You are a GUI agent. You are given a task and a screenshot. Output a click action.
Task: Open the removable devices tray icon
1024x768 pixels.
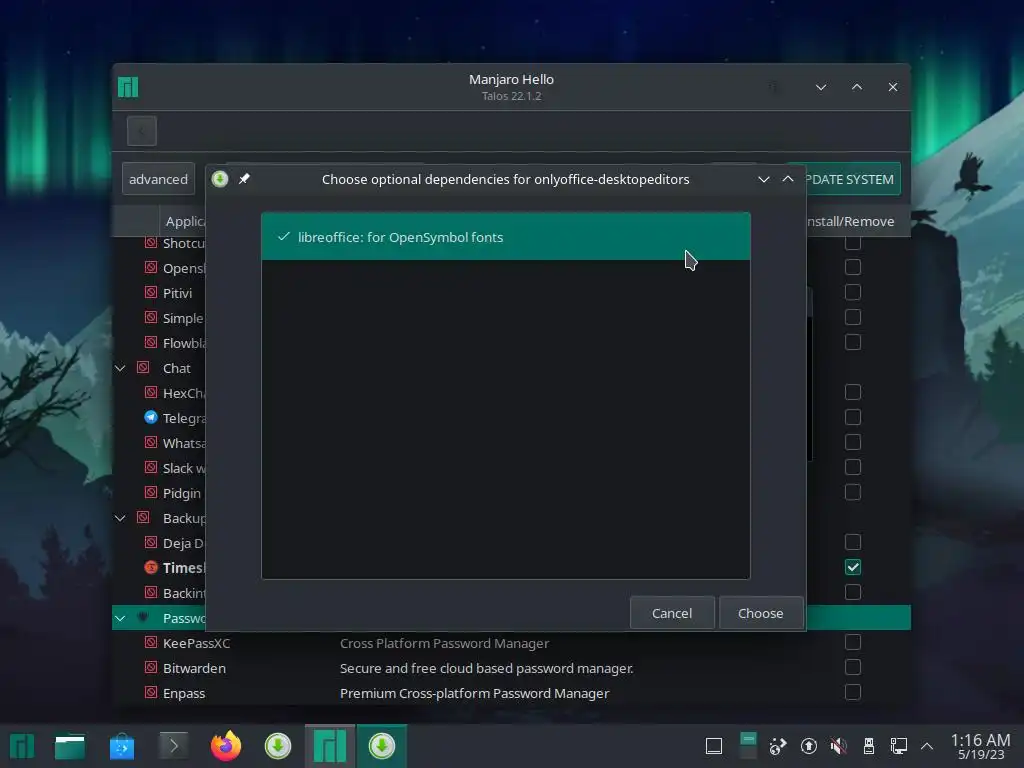(x=869, y=746)
